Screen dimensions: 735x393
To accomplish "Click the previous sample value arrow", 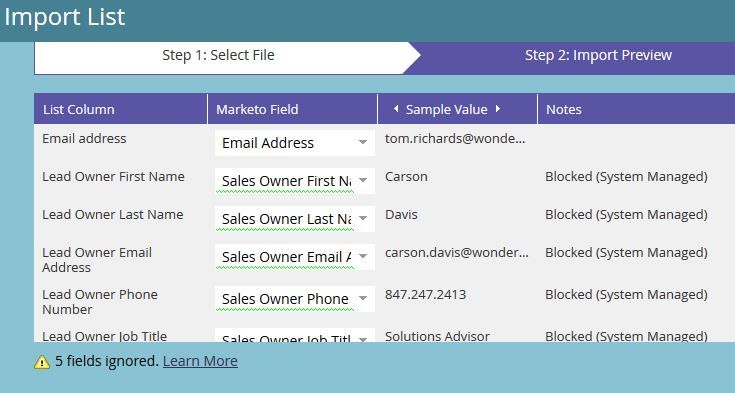I will click(x=396, y=109).
